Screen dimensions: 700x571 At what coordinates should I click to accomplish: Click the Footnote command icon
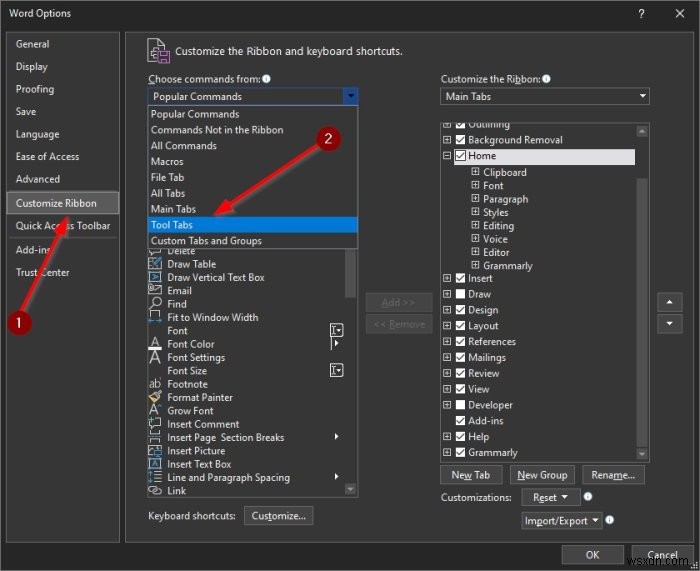155,384
